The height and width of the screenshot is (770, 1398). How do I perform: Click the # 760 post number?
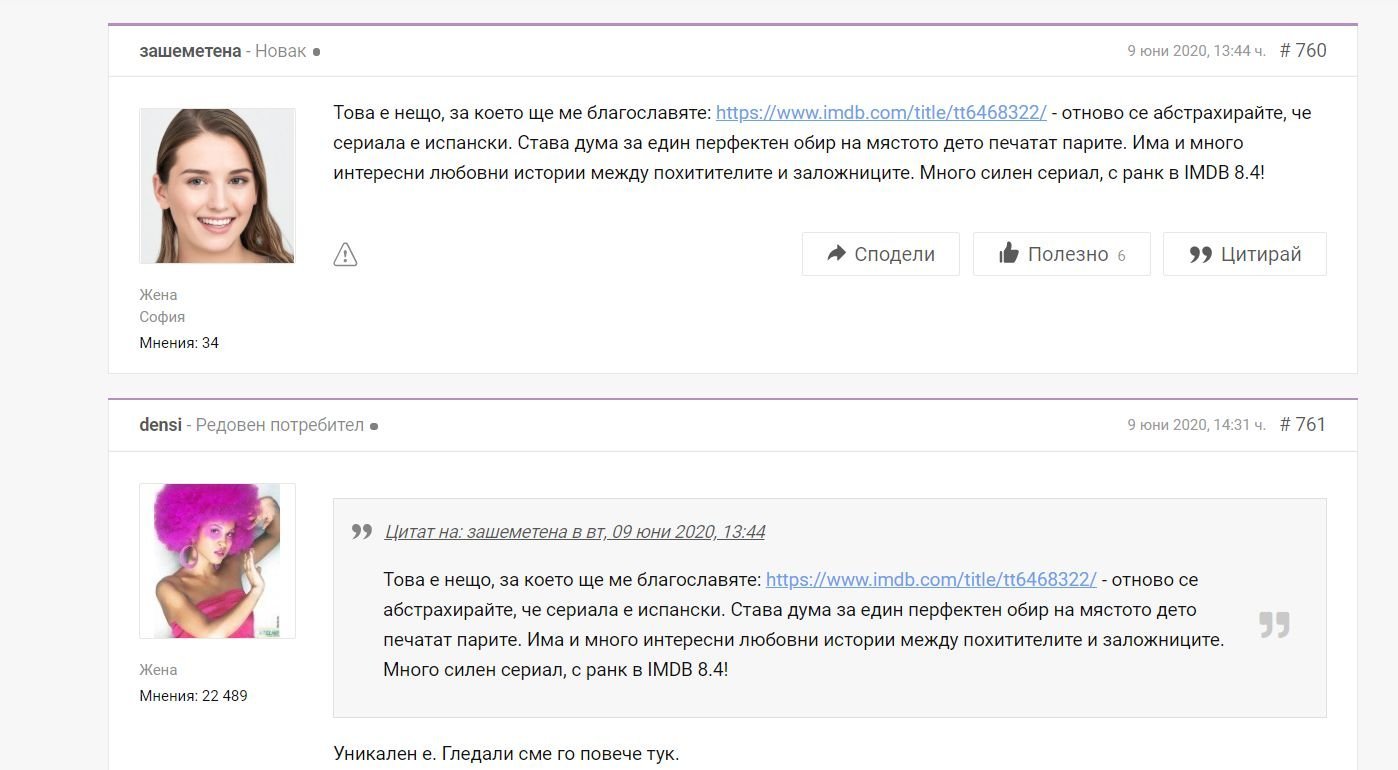click(1303, 50)
